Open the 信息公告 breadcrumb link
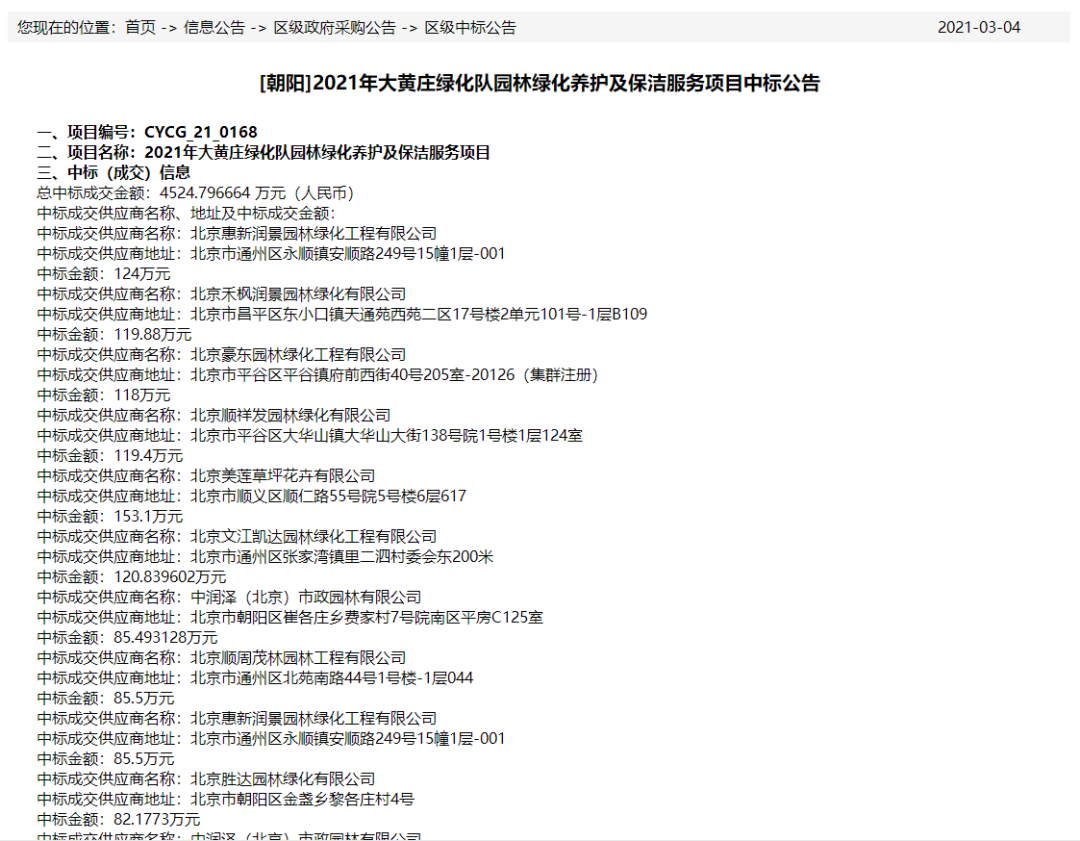This screenshot has height=841, width=1080. pyautogui.click(x=214, y=28)
